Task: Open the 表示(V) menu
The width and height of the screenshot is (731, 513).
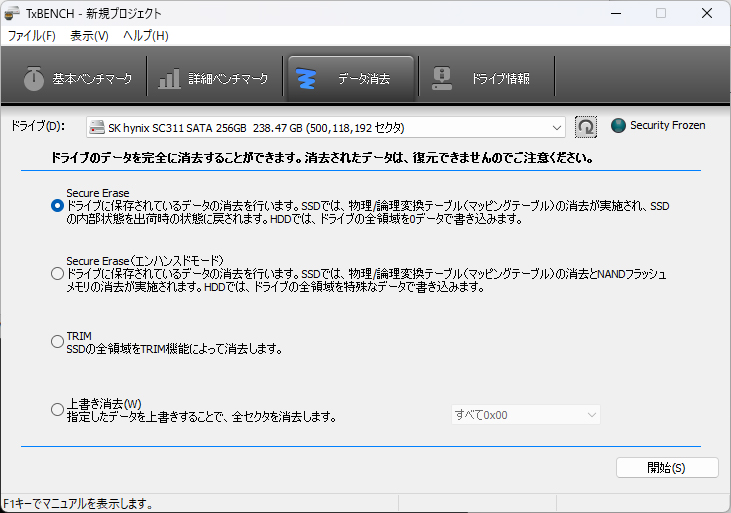Action: click(x=89, y=36)
